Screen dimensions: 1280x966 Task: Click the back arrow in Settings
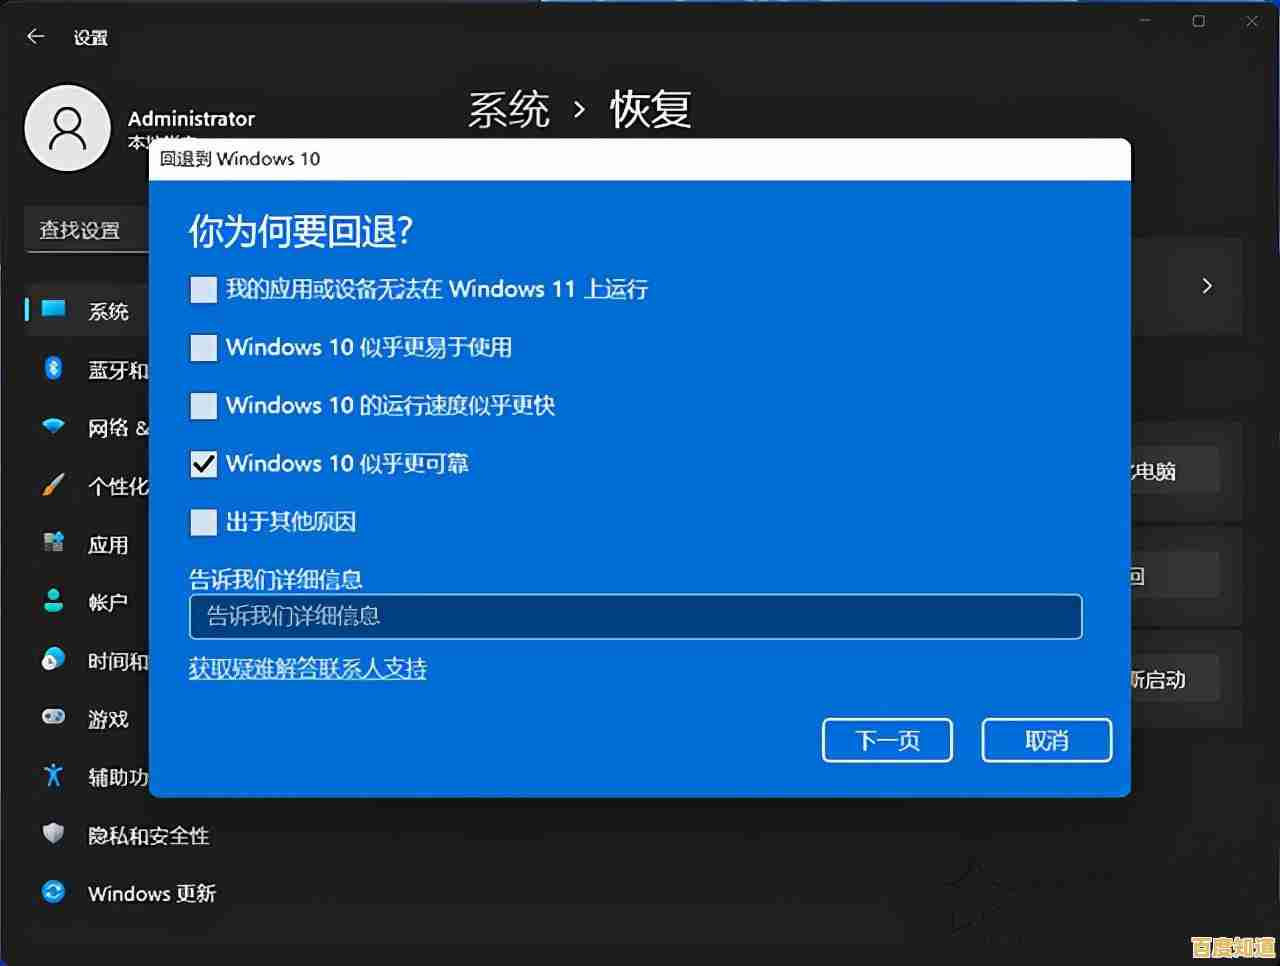pos(35,36)
